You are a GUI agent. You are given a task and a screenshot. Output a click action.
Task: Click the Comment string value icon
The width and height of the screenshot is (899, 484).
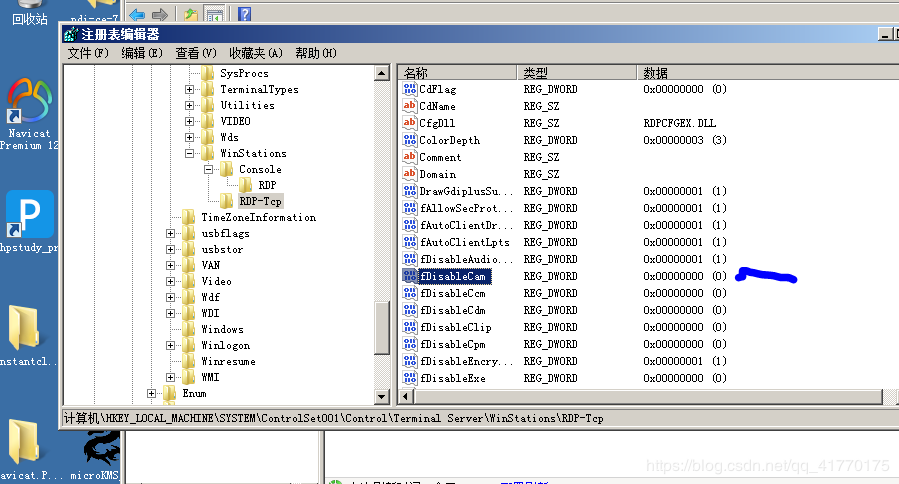pos(409,157)
